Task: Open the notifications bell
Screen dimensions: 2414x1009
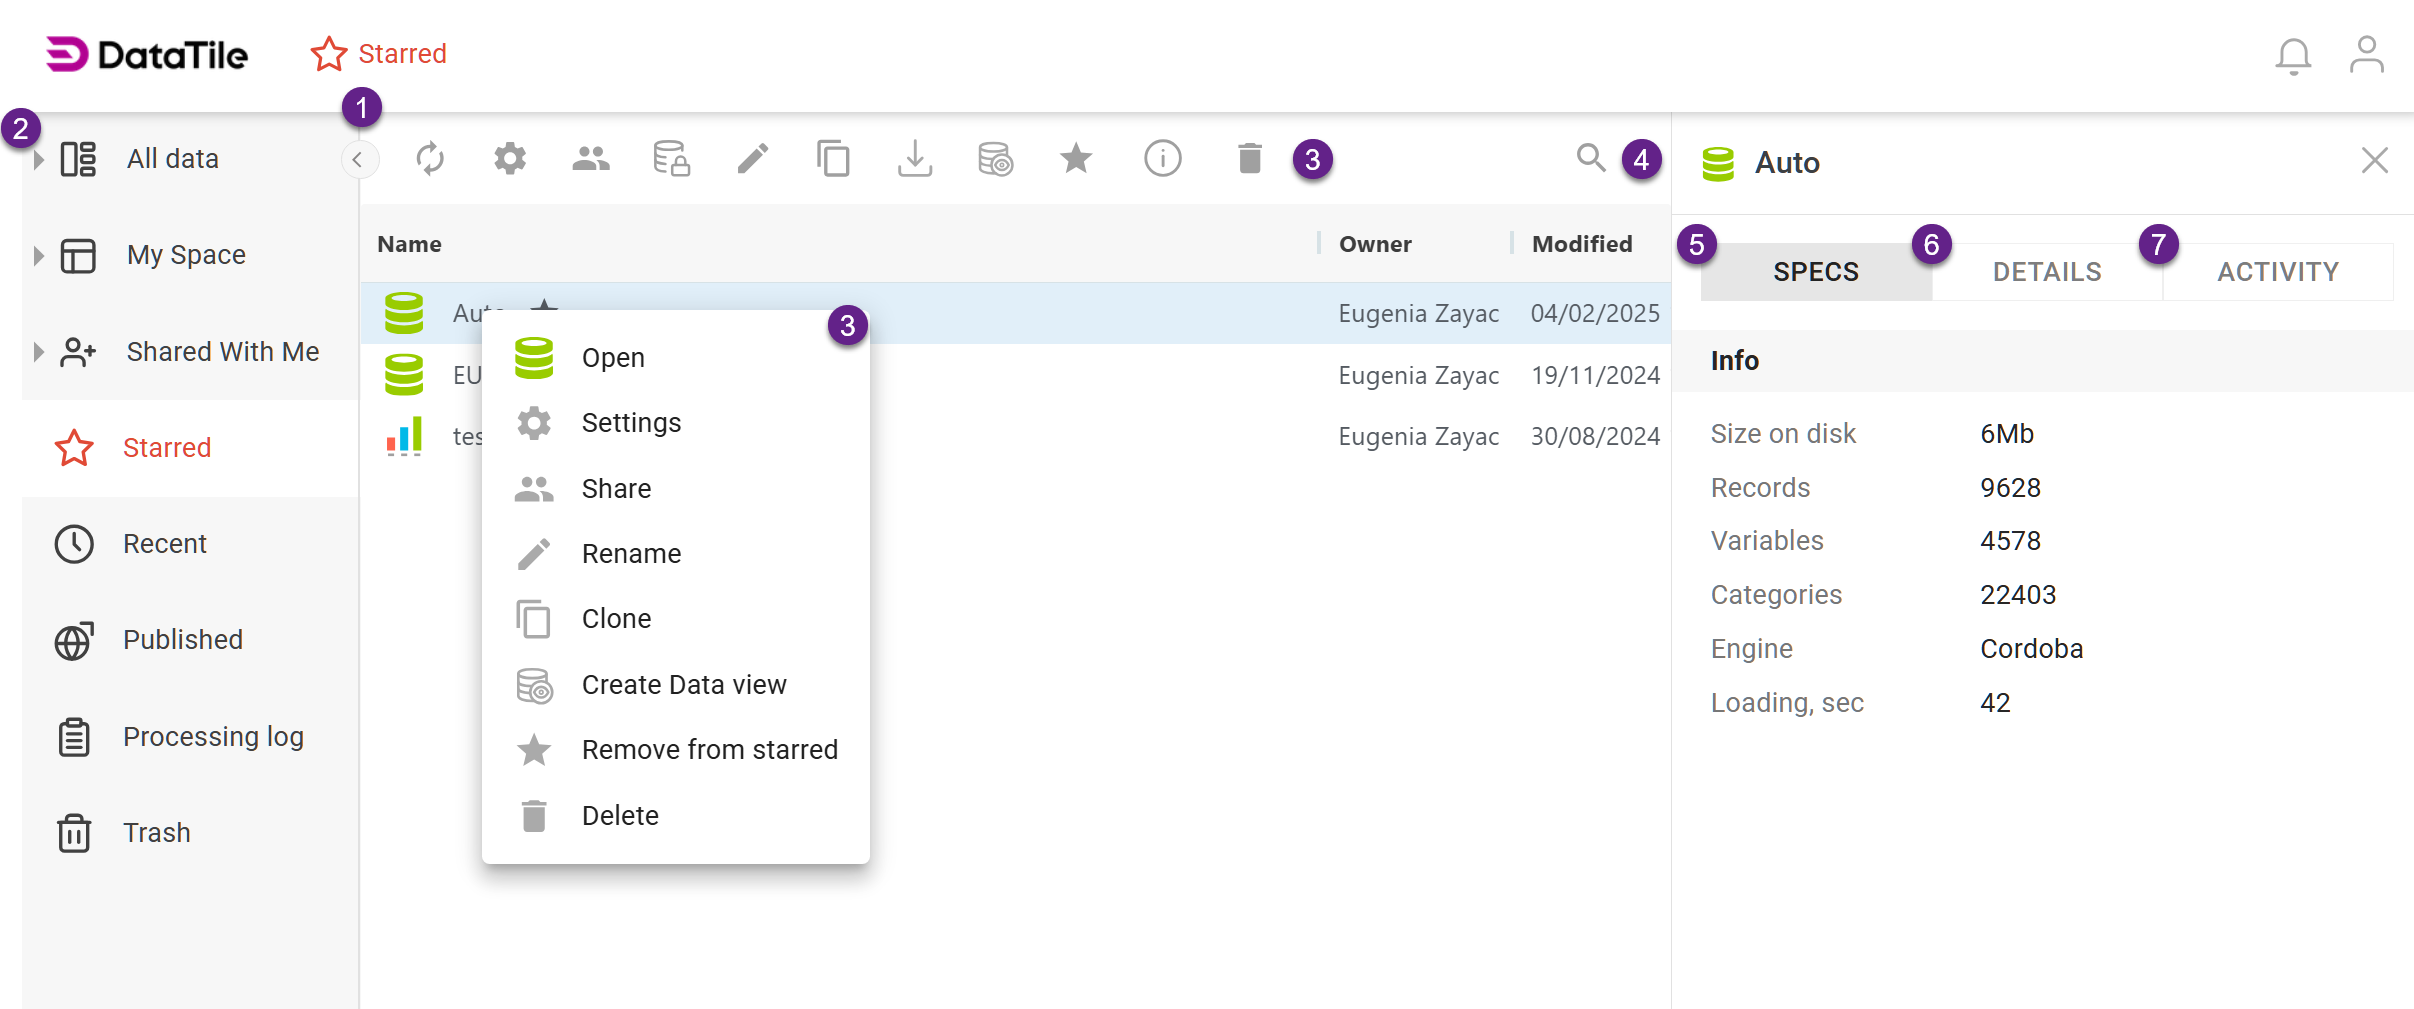Action: pos(2293,56)
